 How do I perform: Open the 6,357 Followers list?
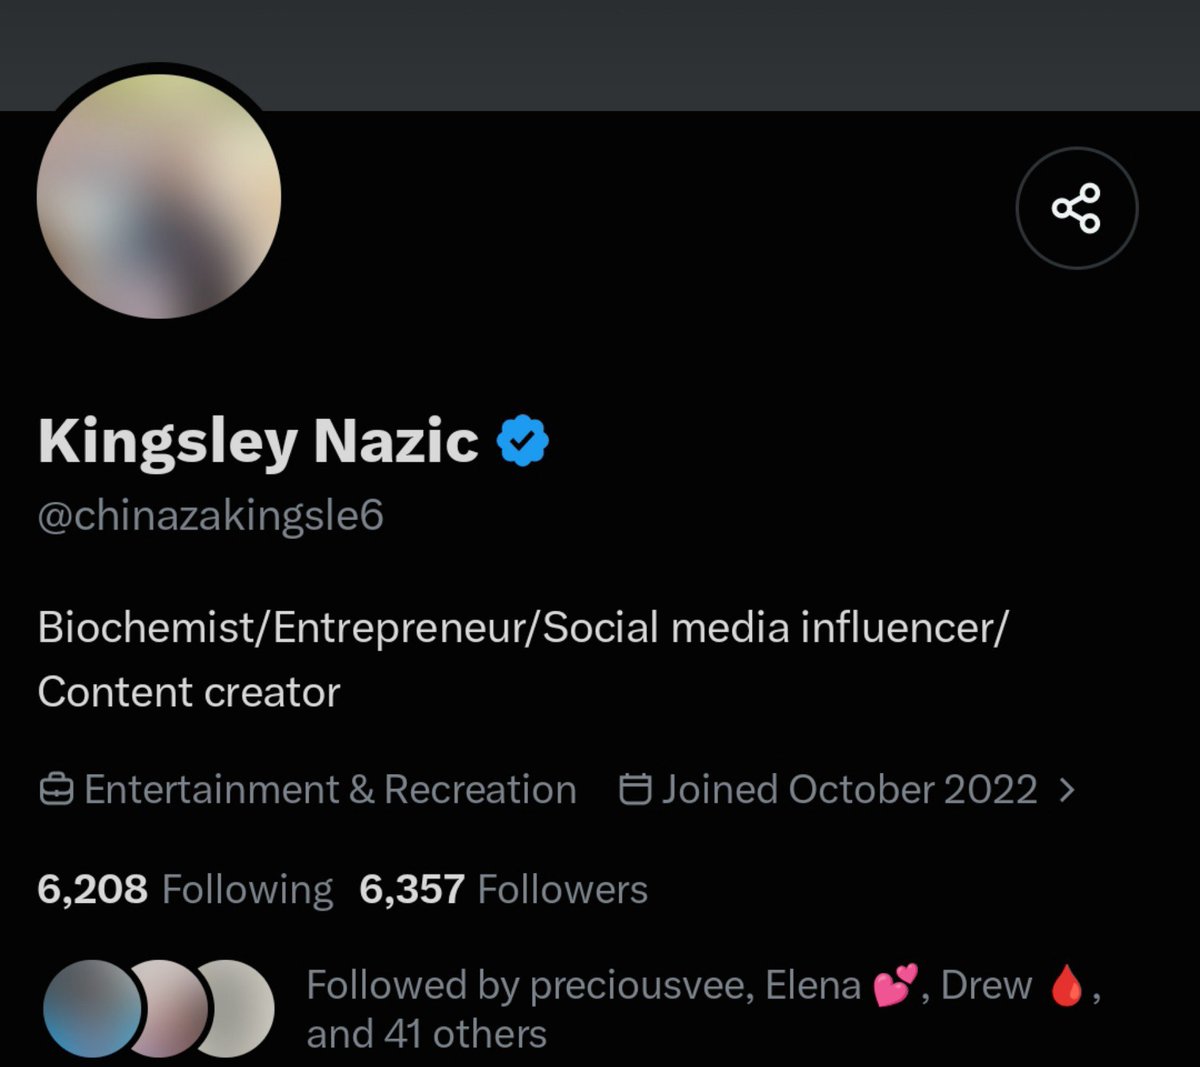[x=503, y=889]
